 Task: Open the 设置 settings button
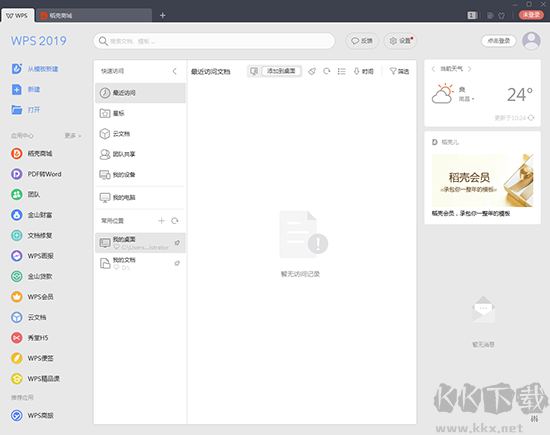tap(400, 41)
